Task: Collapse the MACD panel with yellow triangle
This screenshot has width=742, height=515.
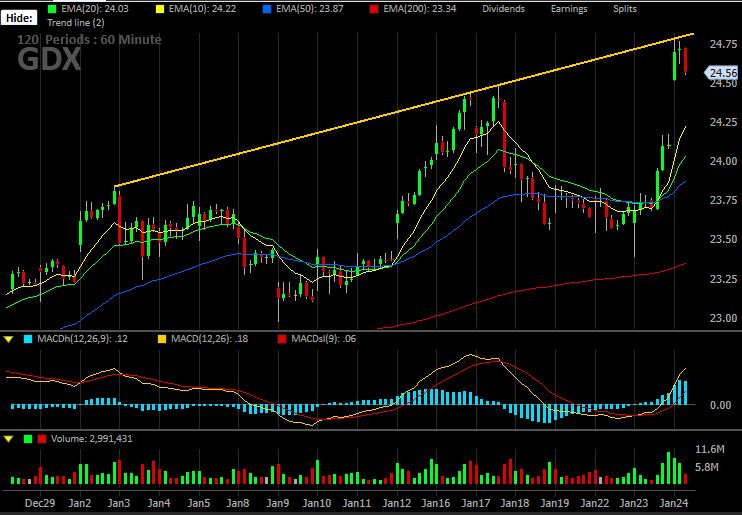Action: click(x=8, y=339)
